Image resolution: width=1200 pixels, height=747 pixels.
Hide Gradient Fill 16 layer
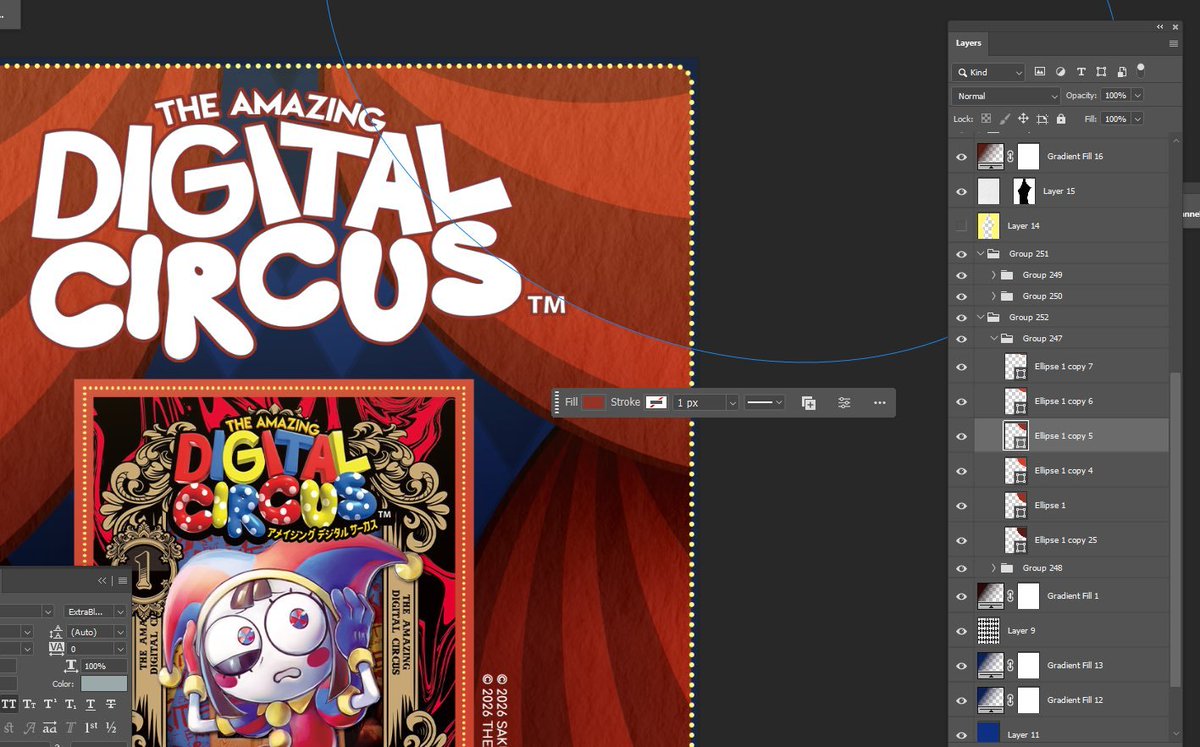[x=961, y=157]
